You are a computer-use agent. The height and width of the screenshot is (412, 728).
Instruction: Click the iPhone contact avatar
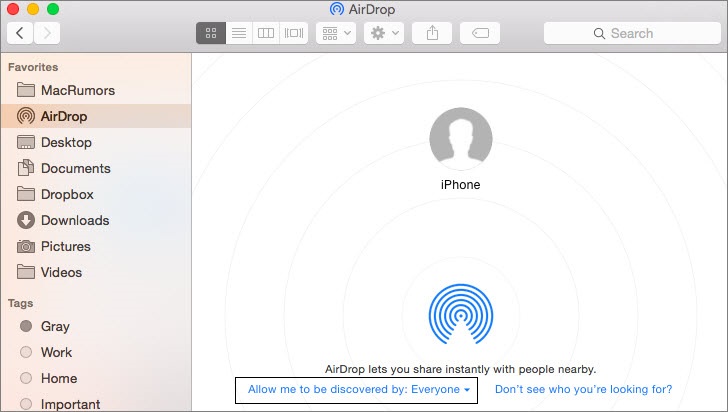point(461,139)
